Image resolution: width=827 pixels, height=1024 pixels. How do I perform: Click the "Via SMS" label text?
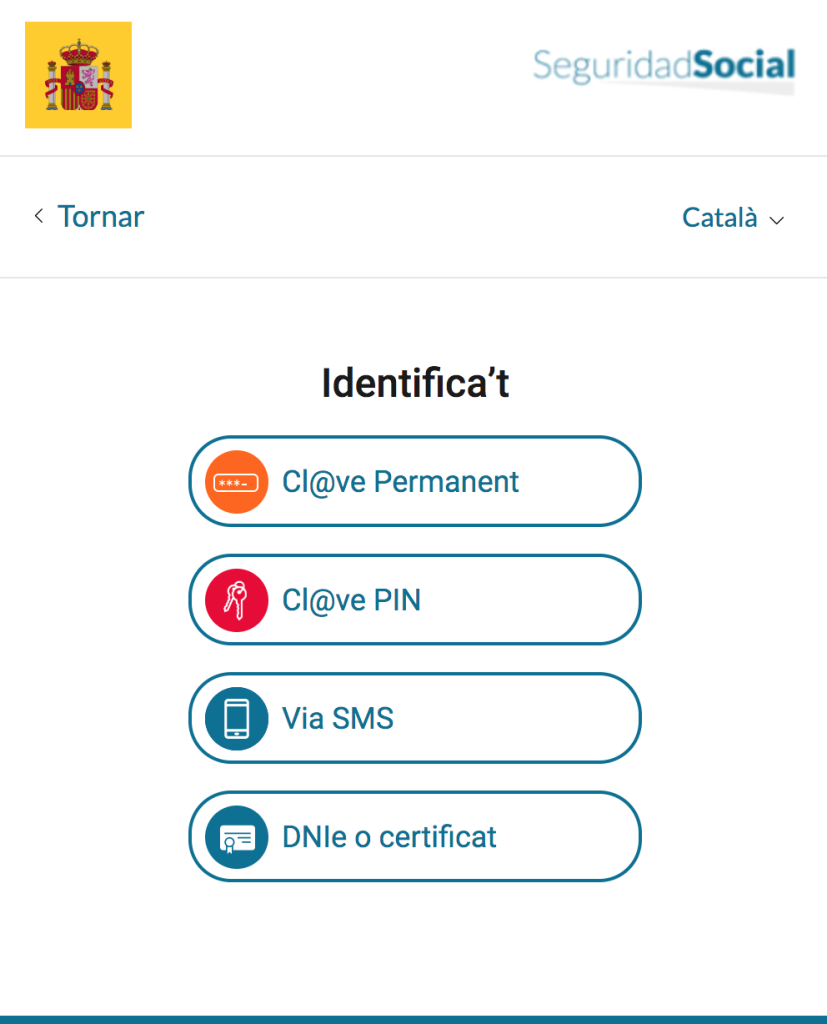[338, 718]
